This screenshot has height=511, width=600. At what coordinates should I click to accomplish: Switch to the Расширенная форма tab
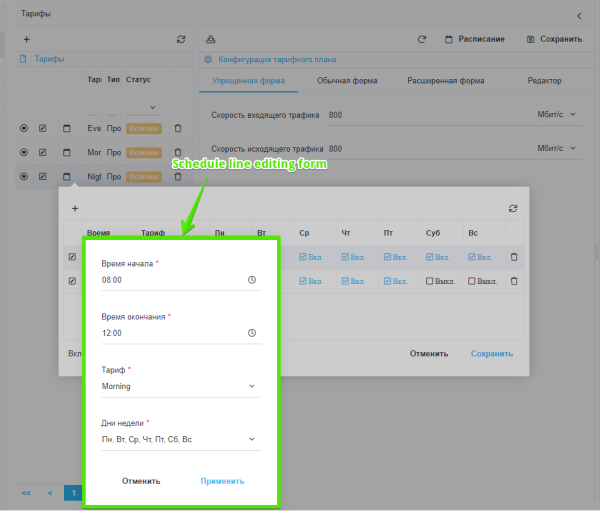[x=444, y=81]
